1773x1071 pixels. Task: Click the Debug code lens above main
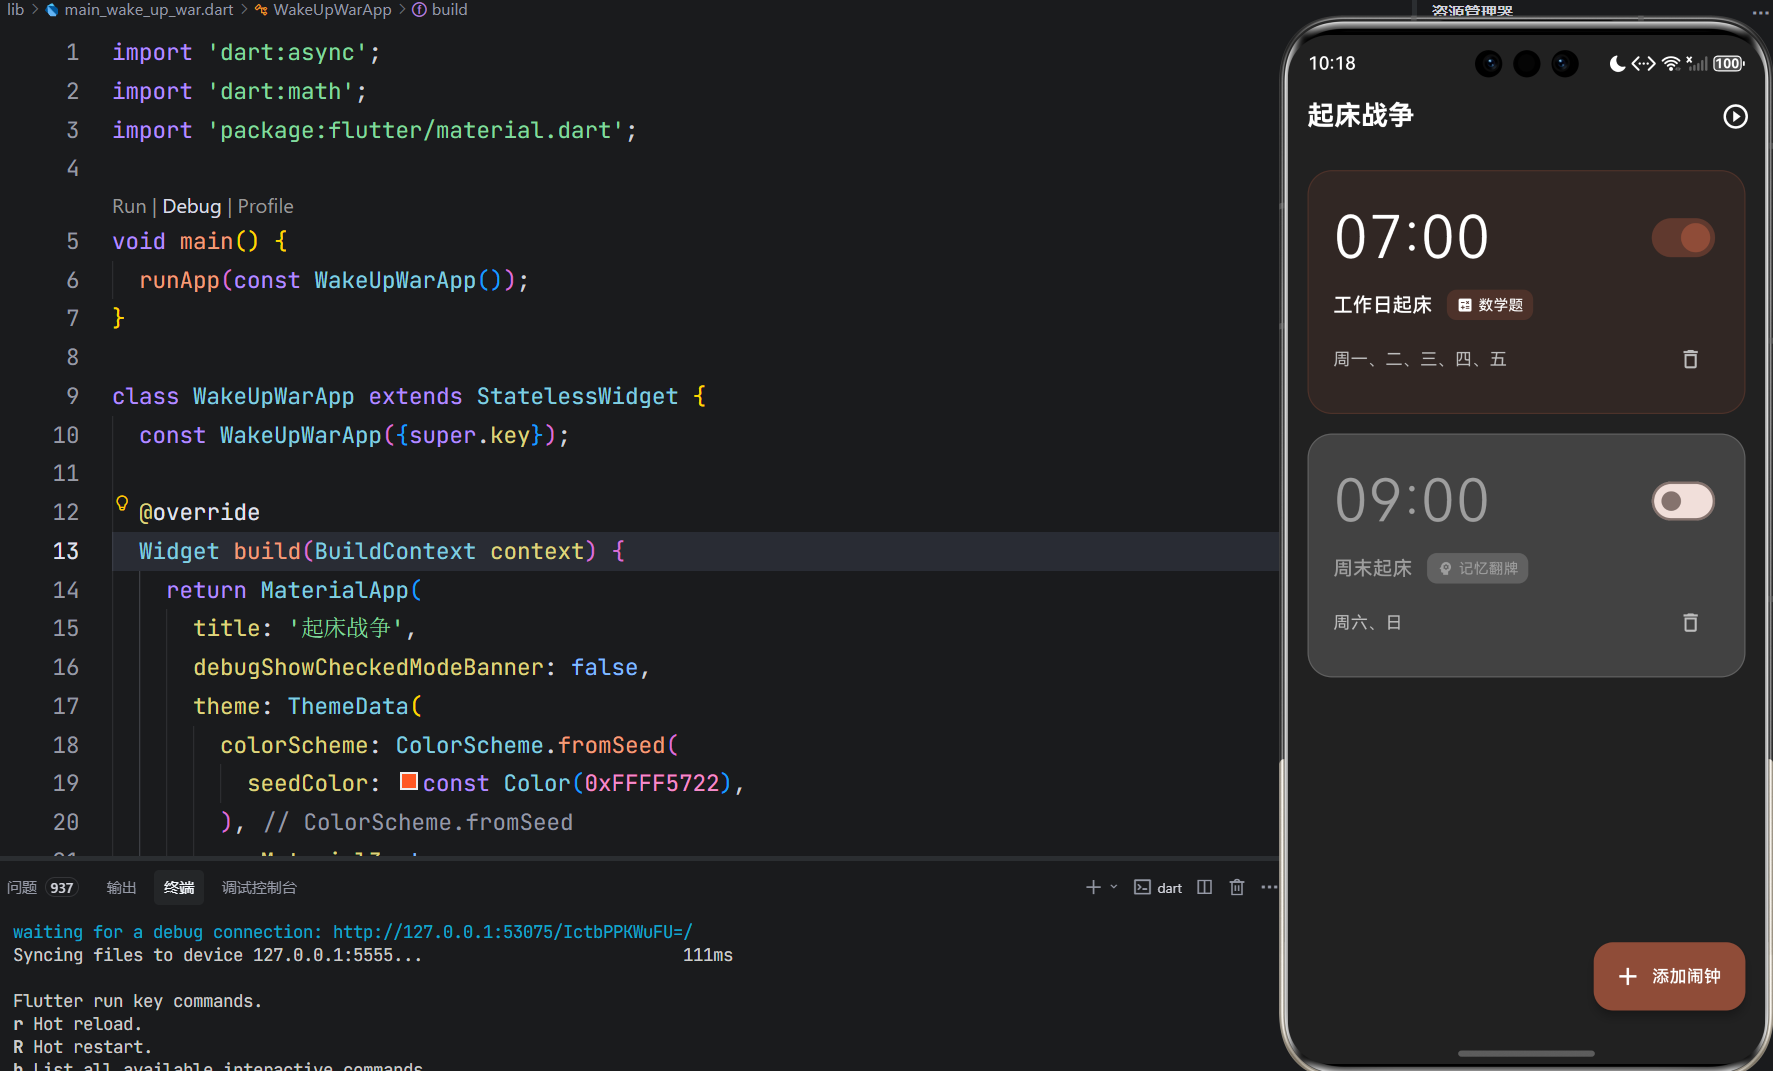[x=191, y=206]
